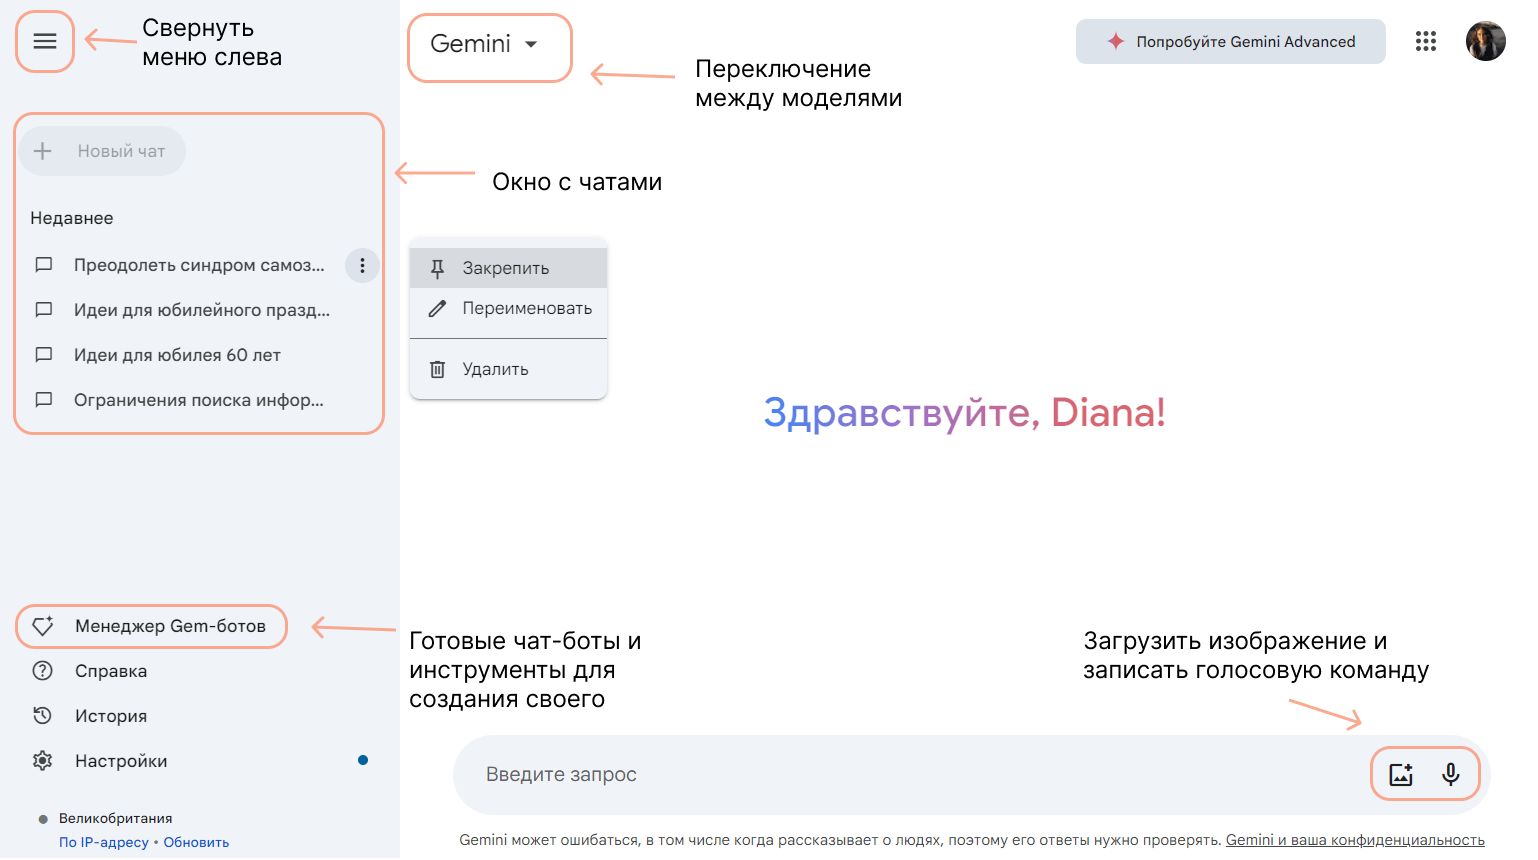Click the Обновить location link
1538x860 pixels.
point(196,842)
